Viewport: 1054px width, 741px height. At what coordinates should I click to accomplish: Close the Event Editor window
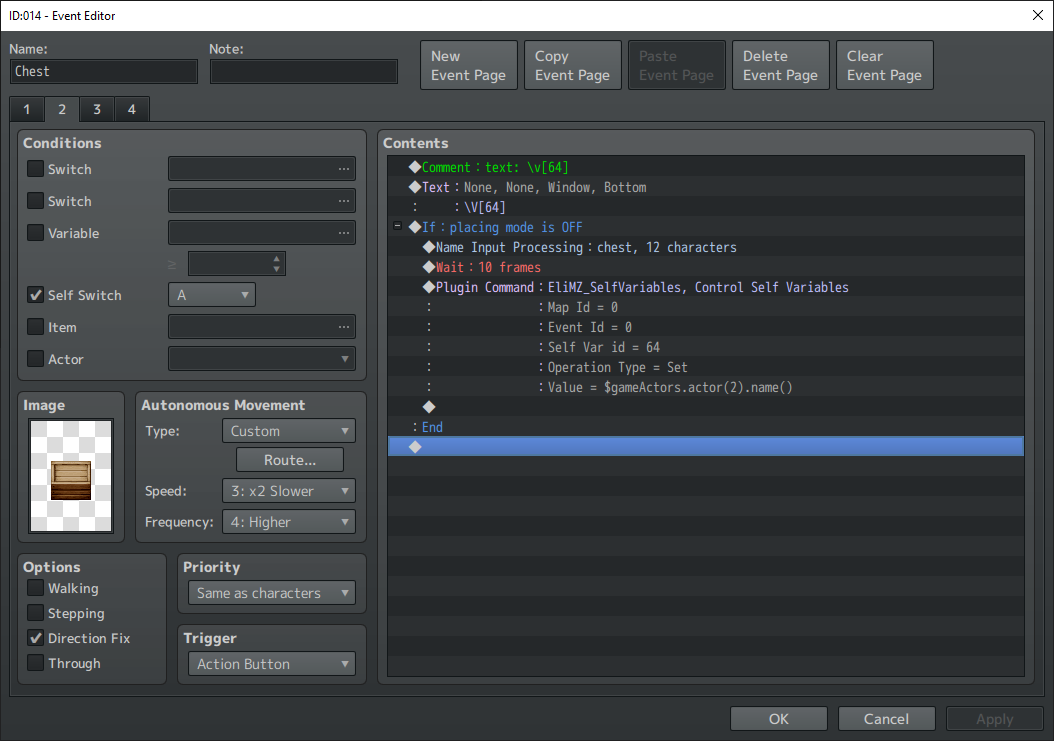tap(1036, 14)
